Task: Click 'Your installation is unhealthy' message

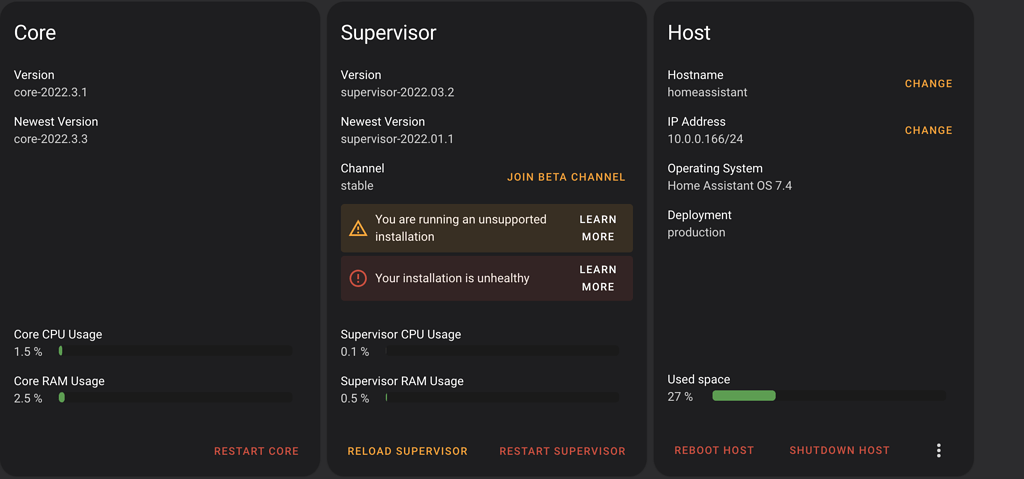Action: pos(452,278)
